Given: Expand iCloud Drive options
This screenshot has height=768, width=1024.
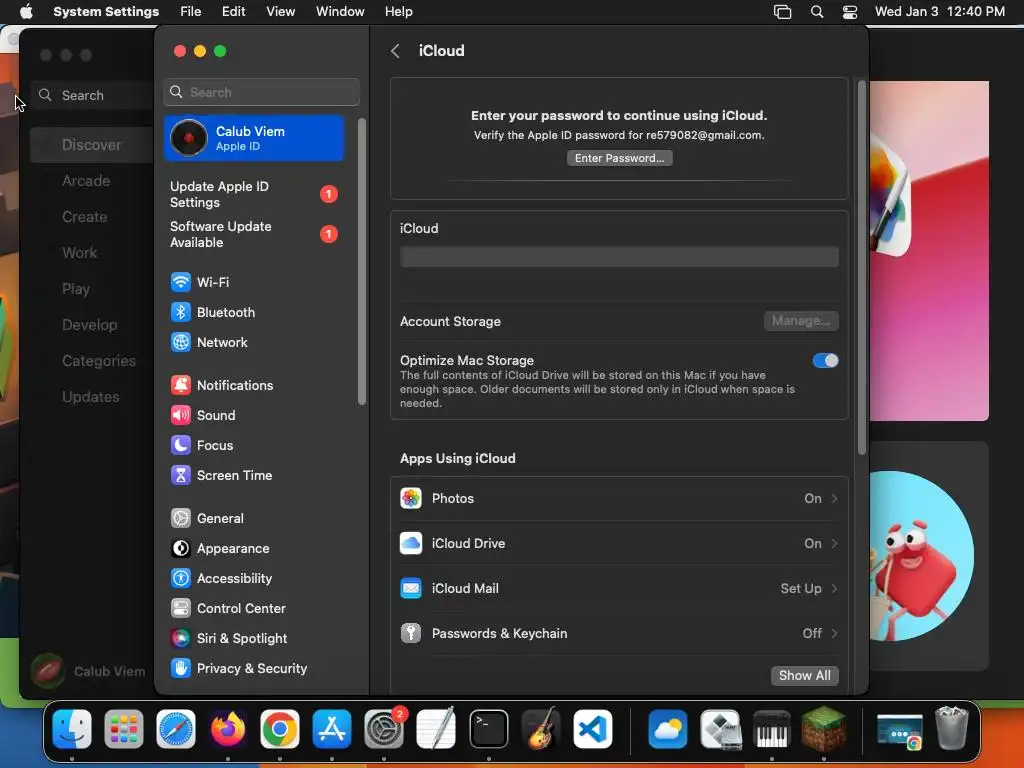Looking at the screenshot, I should (x=619, y=543).
